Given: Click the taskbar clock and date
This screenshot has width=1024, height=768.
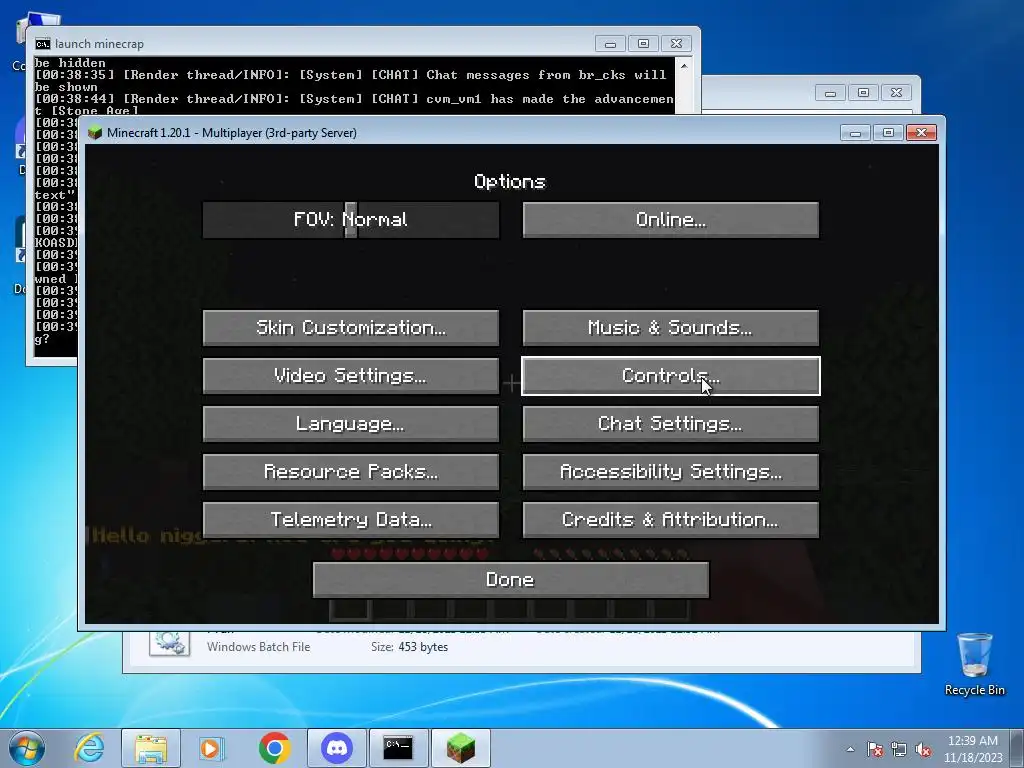Looking at the screenshot, I should pos(973,748).
